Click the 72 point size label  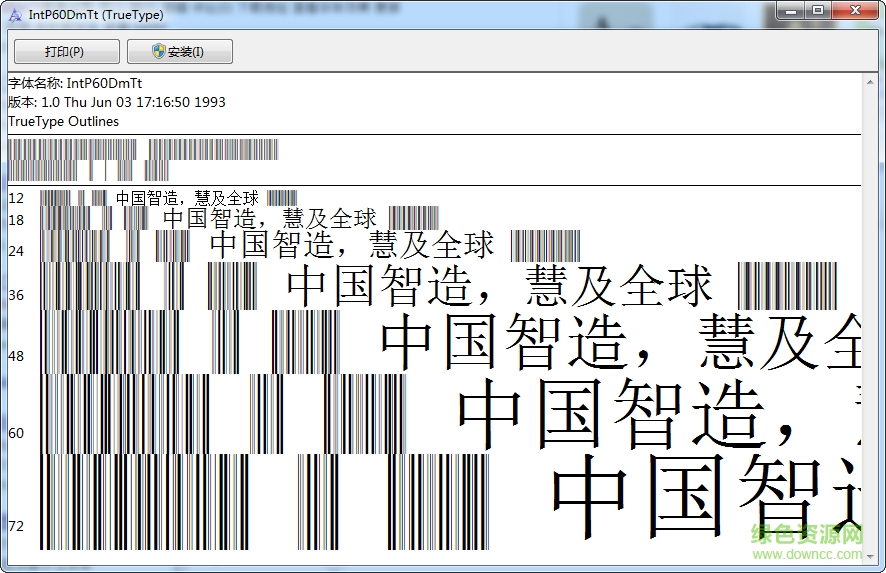pyautogui.click(x=16, y=526)
